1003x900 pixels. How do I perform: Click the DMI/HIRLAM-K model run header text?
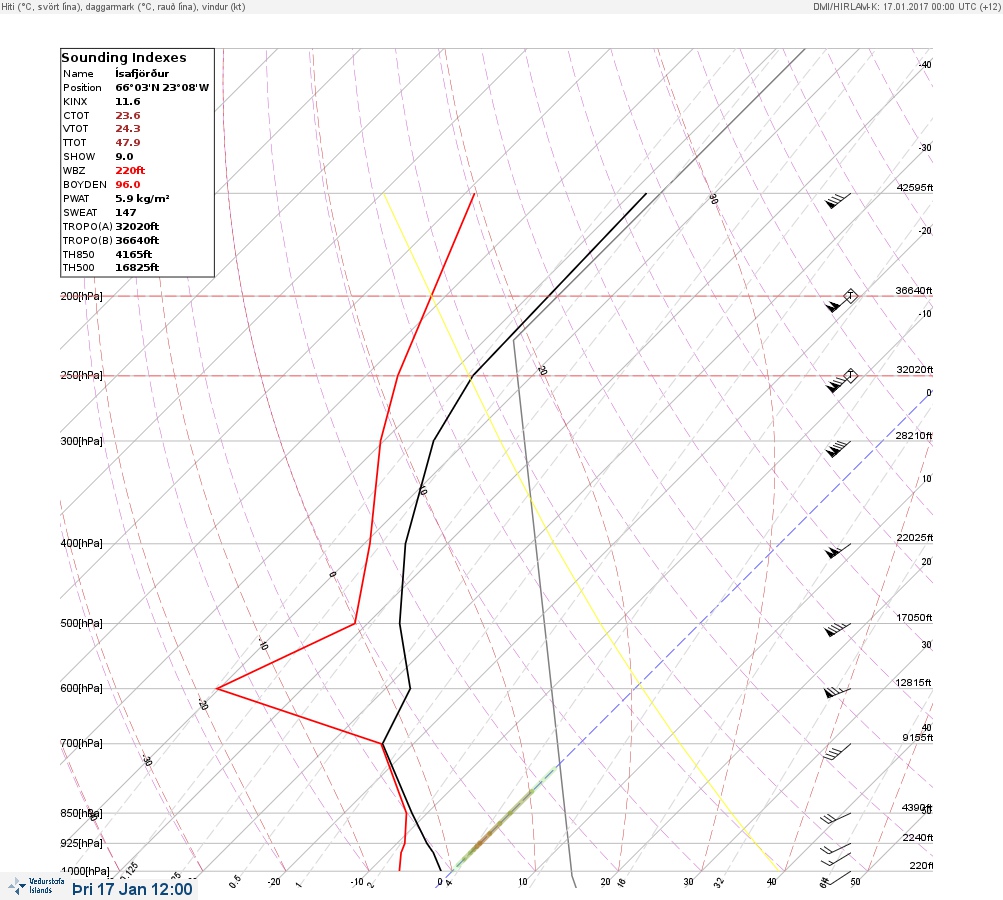(x=906, y=6)
